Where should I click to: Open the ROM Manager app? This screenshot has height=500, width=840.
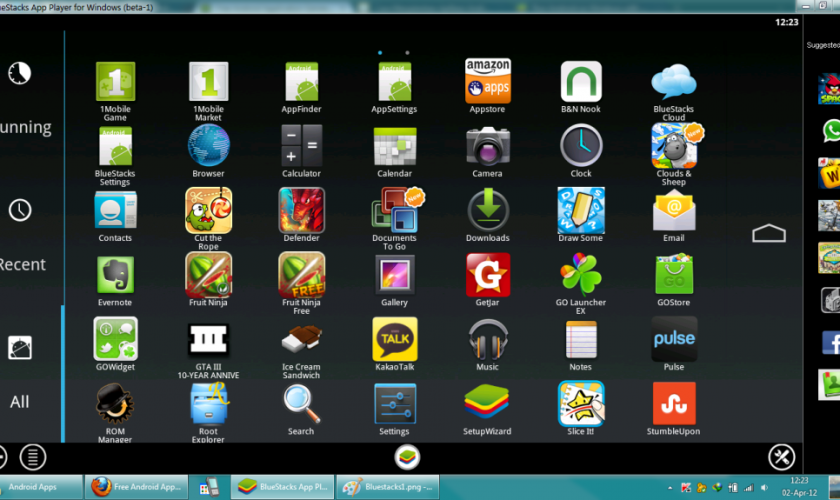(x=115, y=404)
